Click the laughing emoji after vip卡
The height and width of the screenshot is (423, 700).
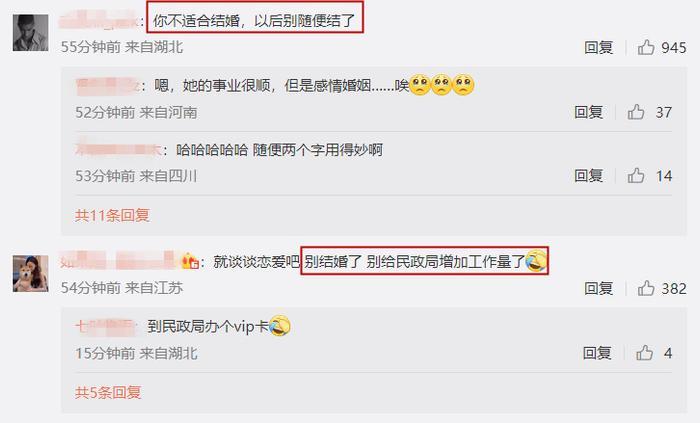click(280, 326)
